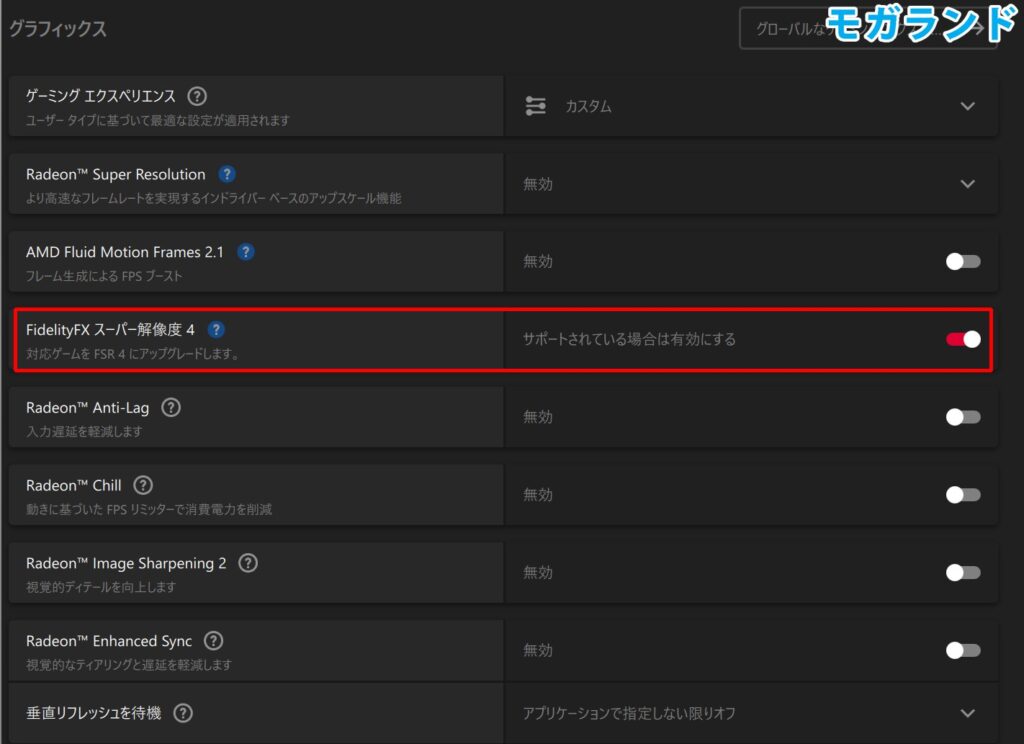Enable Radeon Image Sharpening 2 switch
The width and height of the screenshot is (1024, 744).
pyautogui.click(x=963, y=572)
